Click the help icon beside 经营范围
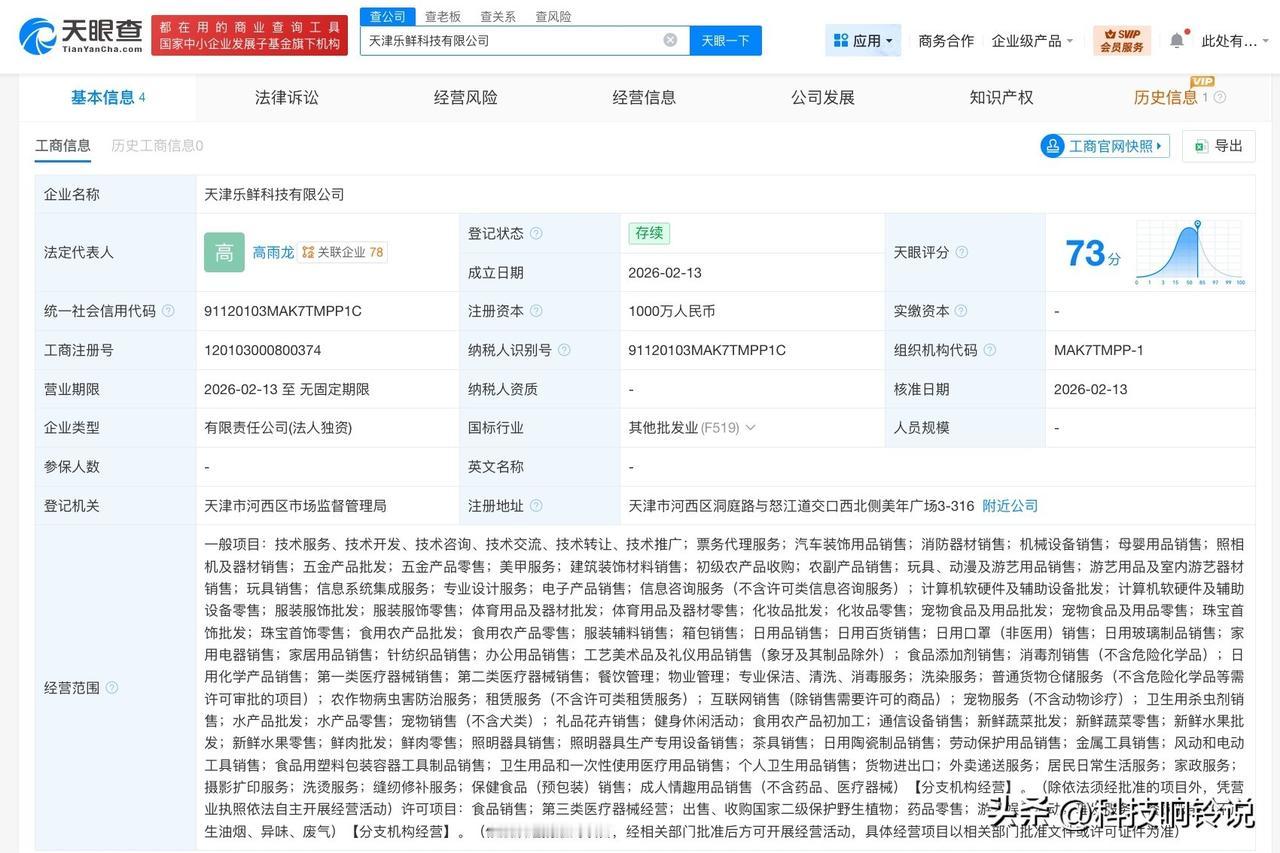This screenshot has width=1280, height=853. click(110, 687)
